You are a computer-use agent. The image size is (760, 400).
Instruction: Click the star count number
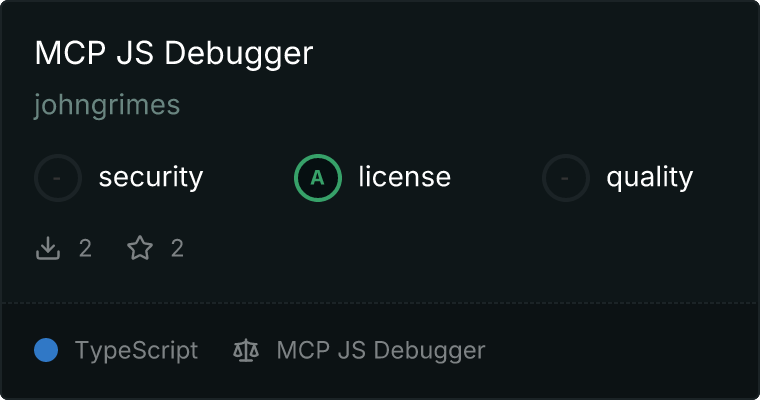point(177,249)
